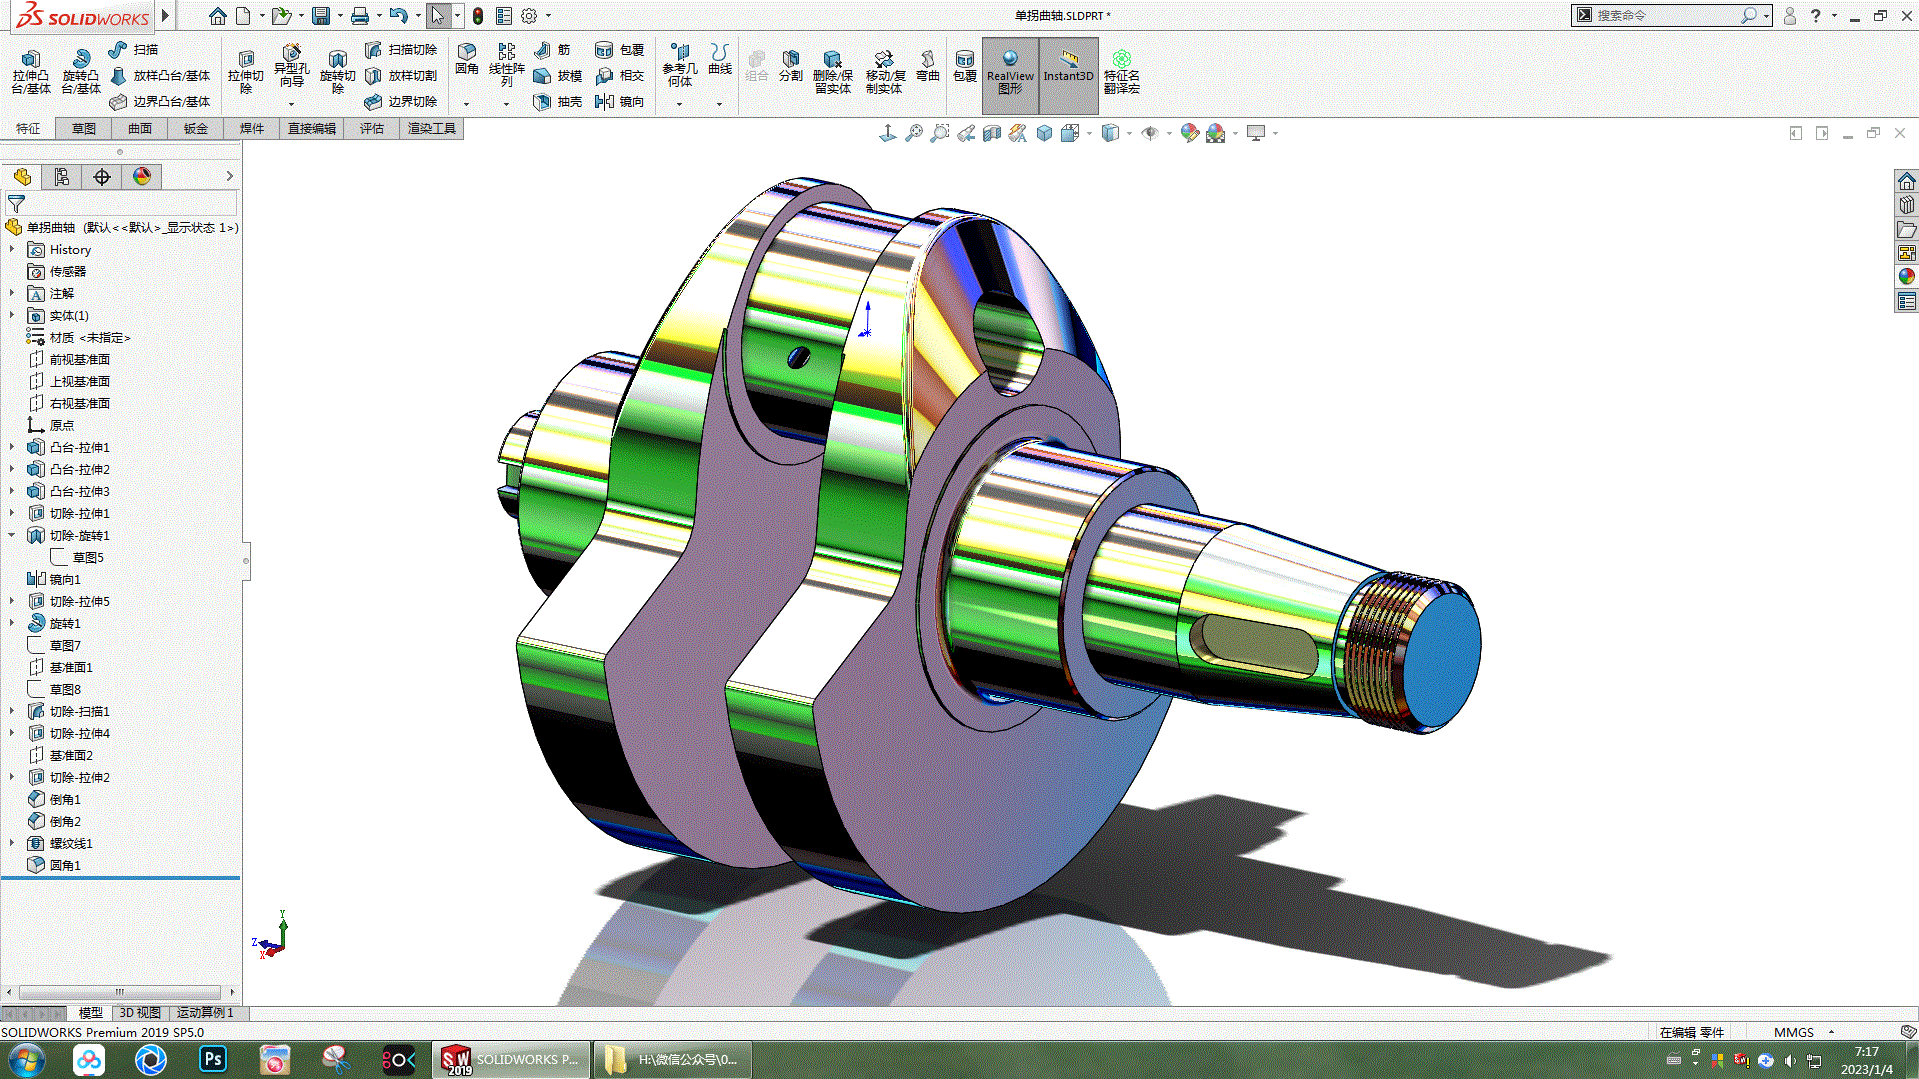This screenshot has height=1079, width=1919.
Task: Open the DisplayManager tab icon
Action: (142, 177)
